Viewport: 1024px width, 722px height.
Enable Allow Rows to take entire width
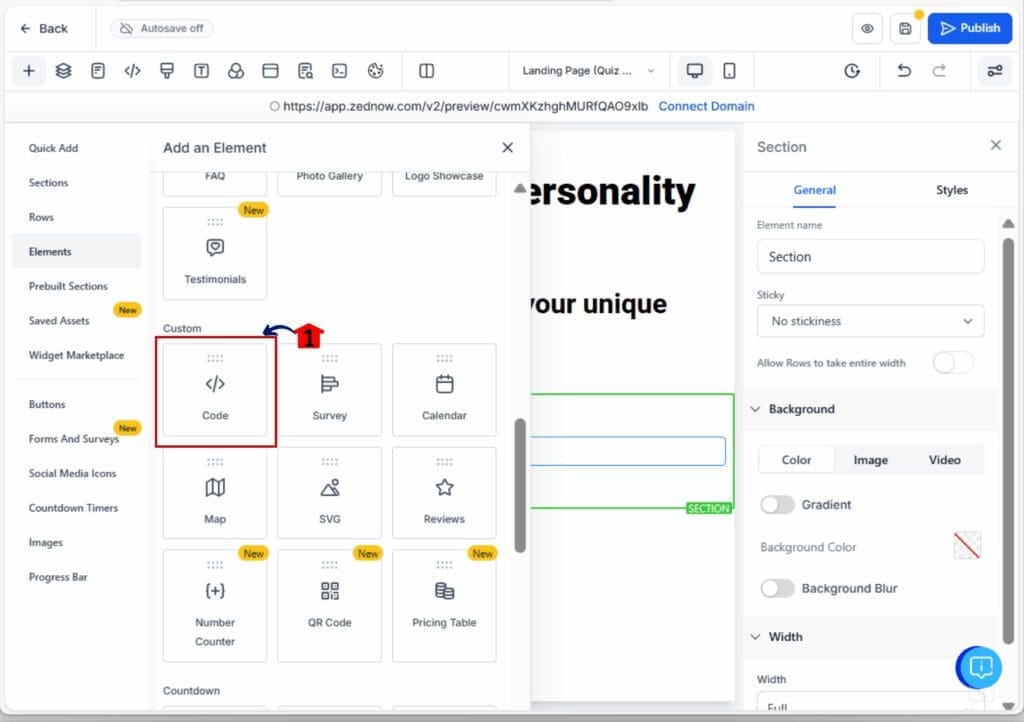coord(952,363)
